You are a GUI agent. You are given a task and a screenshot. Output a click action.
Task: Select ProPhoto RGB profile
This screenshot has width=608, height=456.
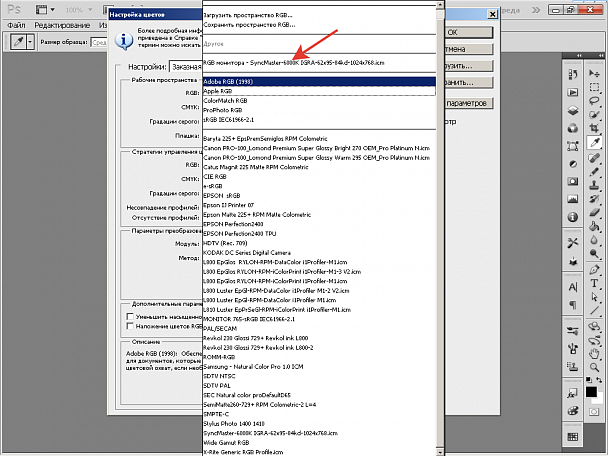pyautogui.click(x=320, y=110)
